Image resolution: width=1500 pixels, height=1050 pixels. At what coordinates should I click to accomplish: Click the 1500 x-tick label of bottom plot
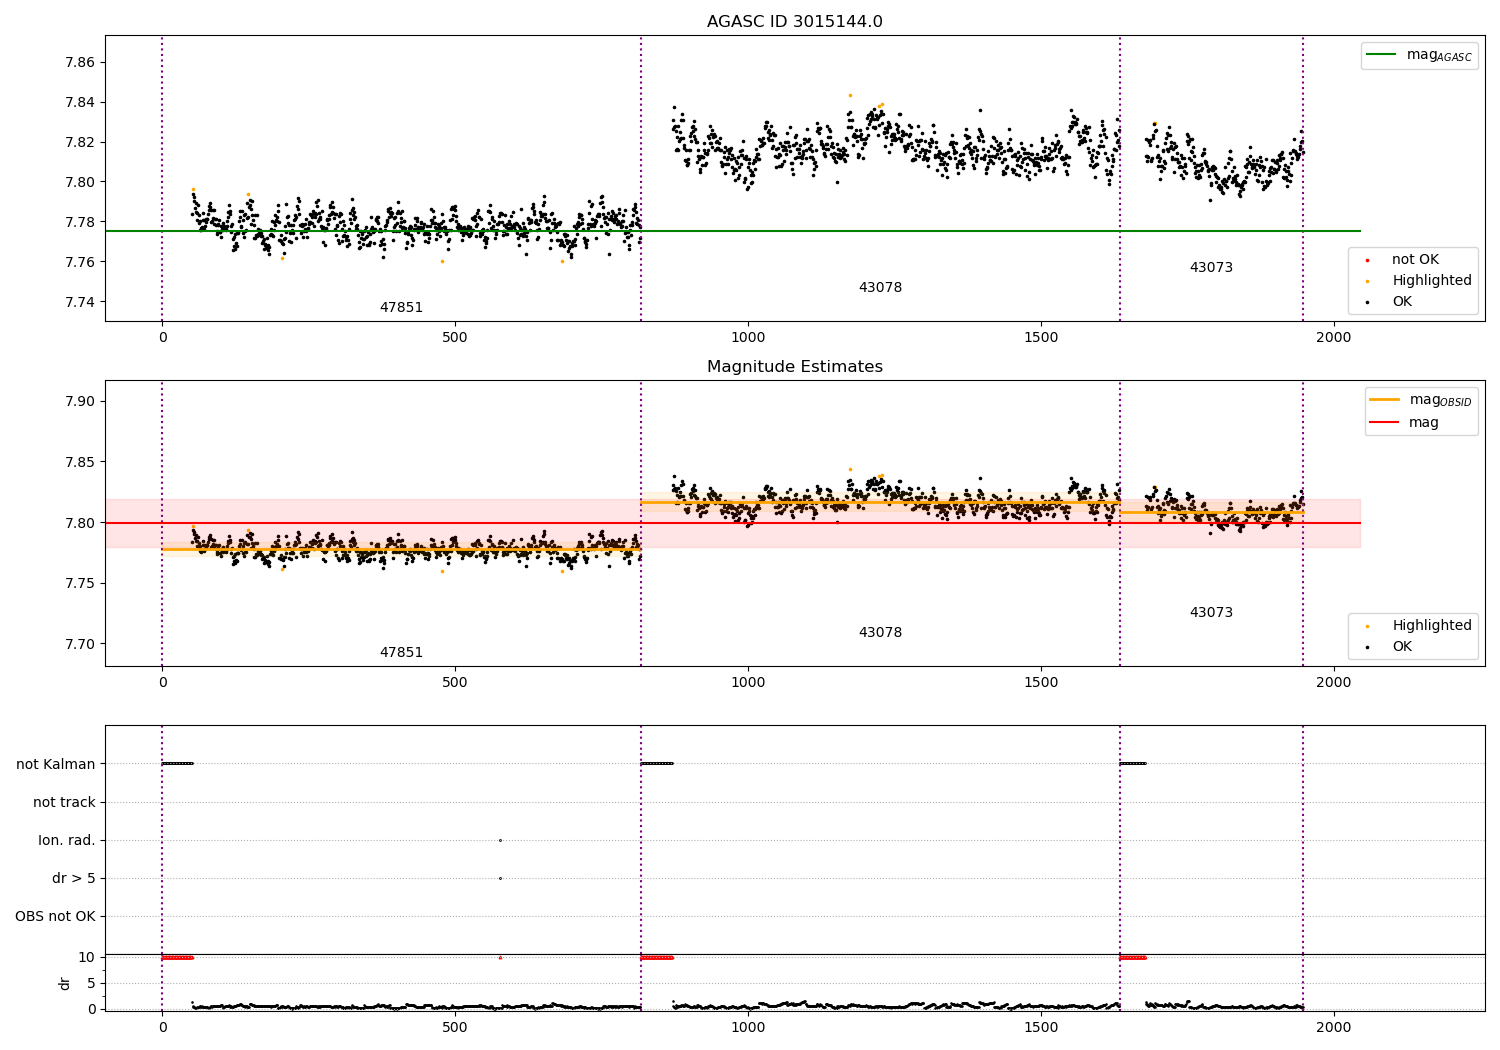1041,1028
